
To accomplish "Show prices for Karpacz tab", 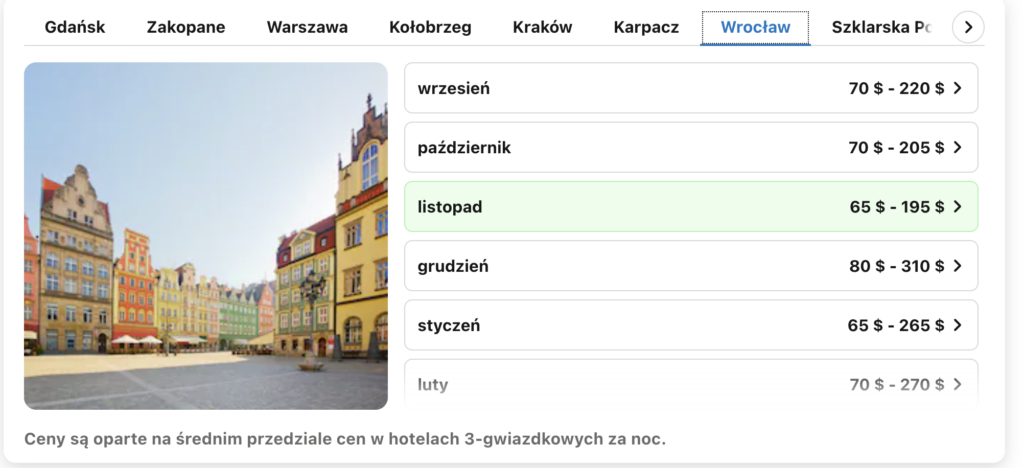I will coord(646,28).
